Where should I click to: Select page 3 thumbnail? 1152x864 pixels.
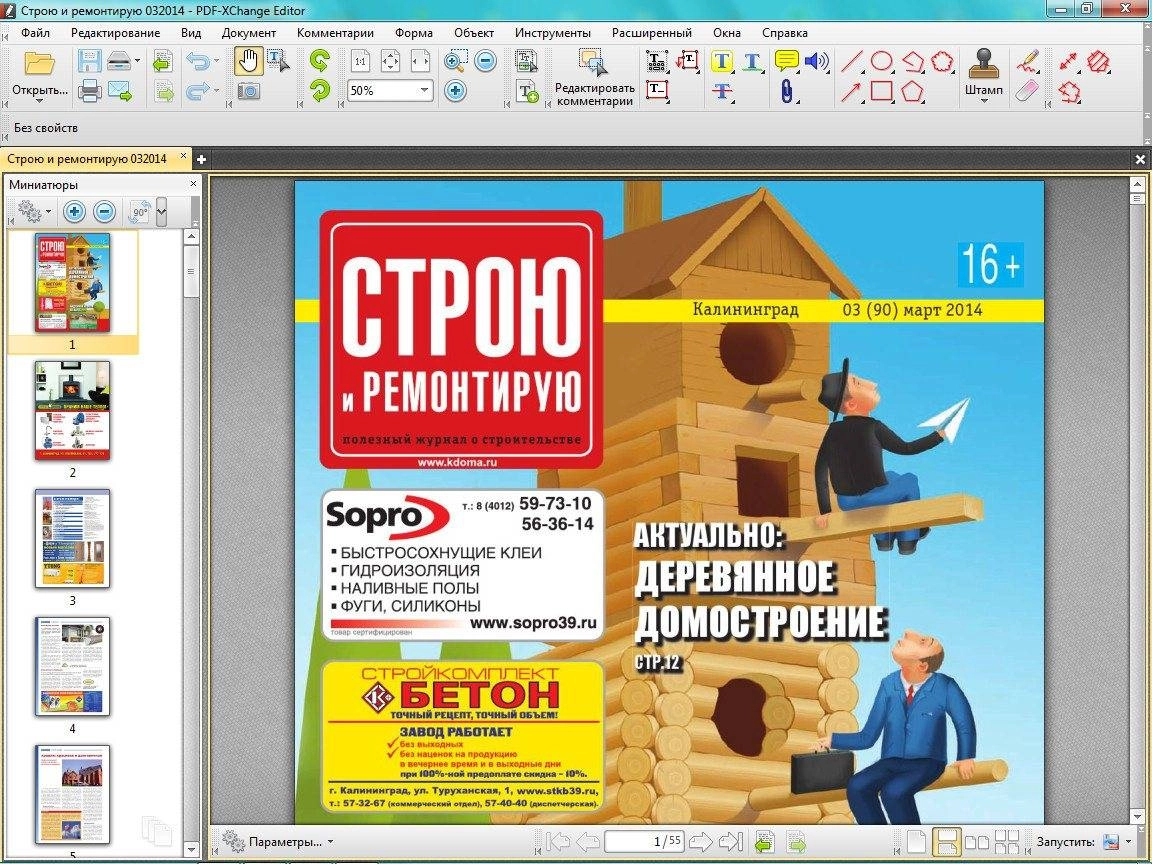(x=72, y=539)
